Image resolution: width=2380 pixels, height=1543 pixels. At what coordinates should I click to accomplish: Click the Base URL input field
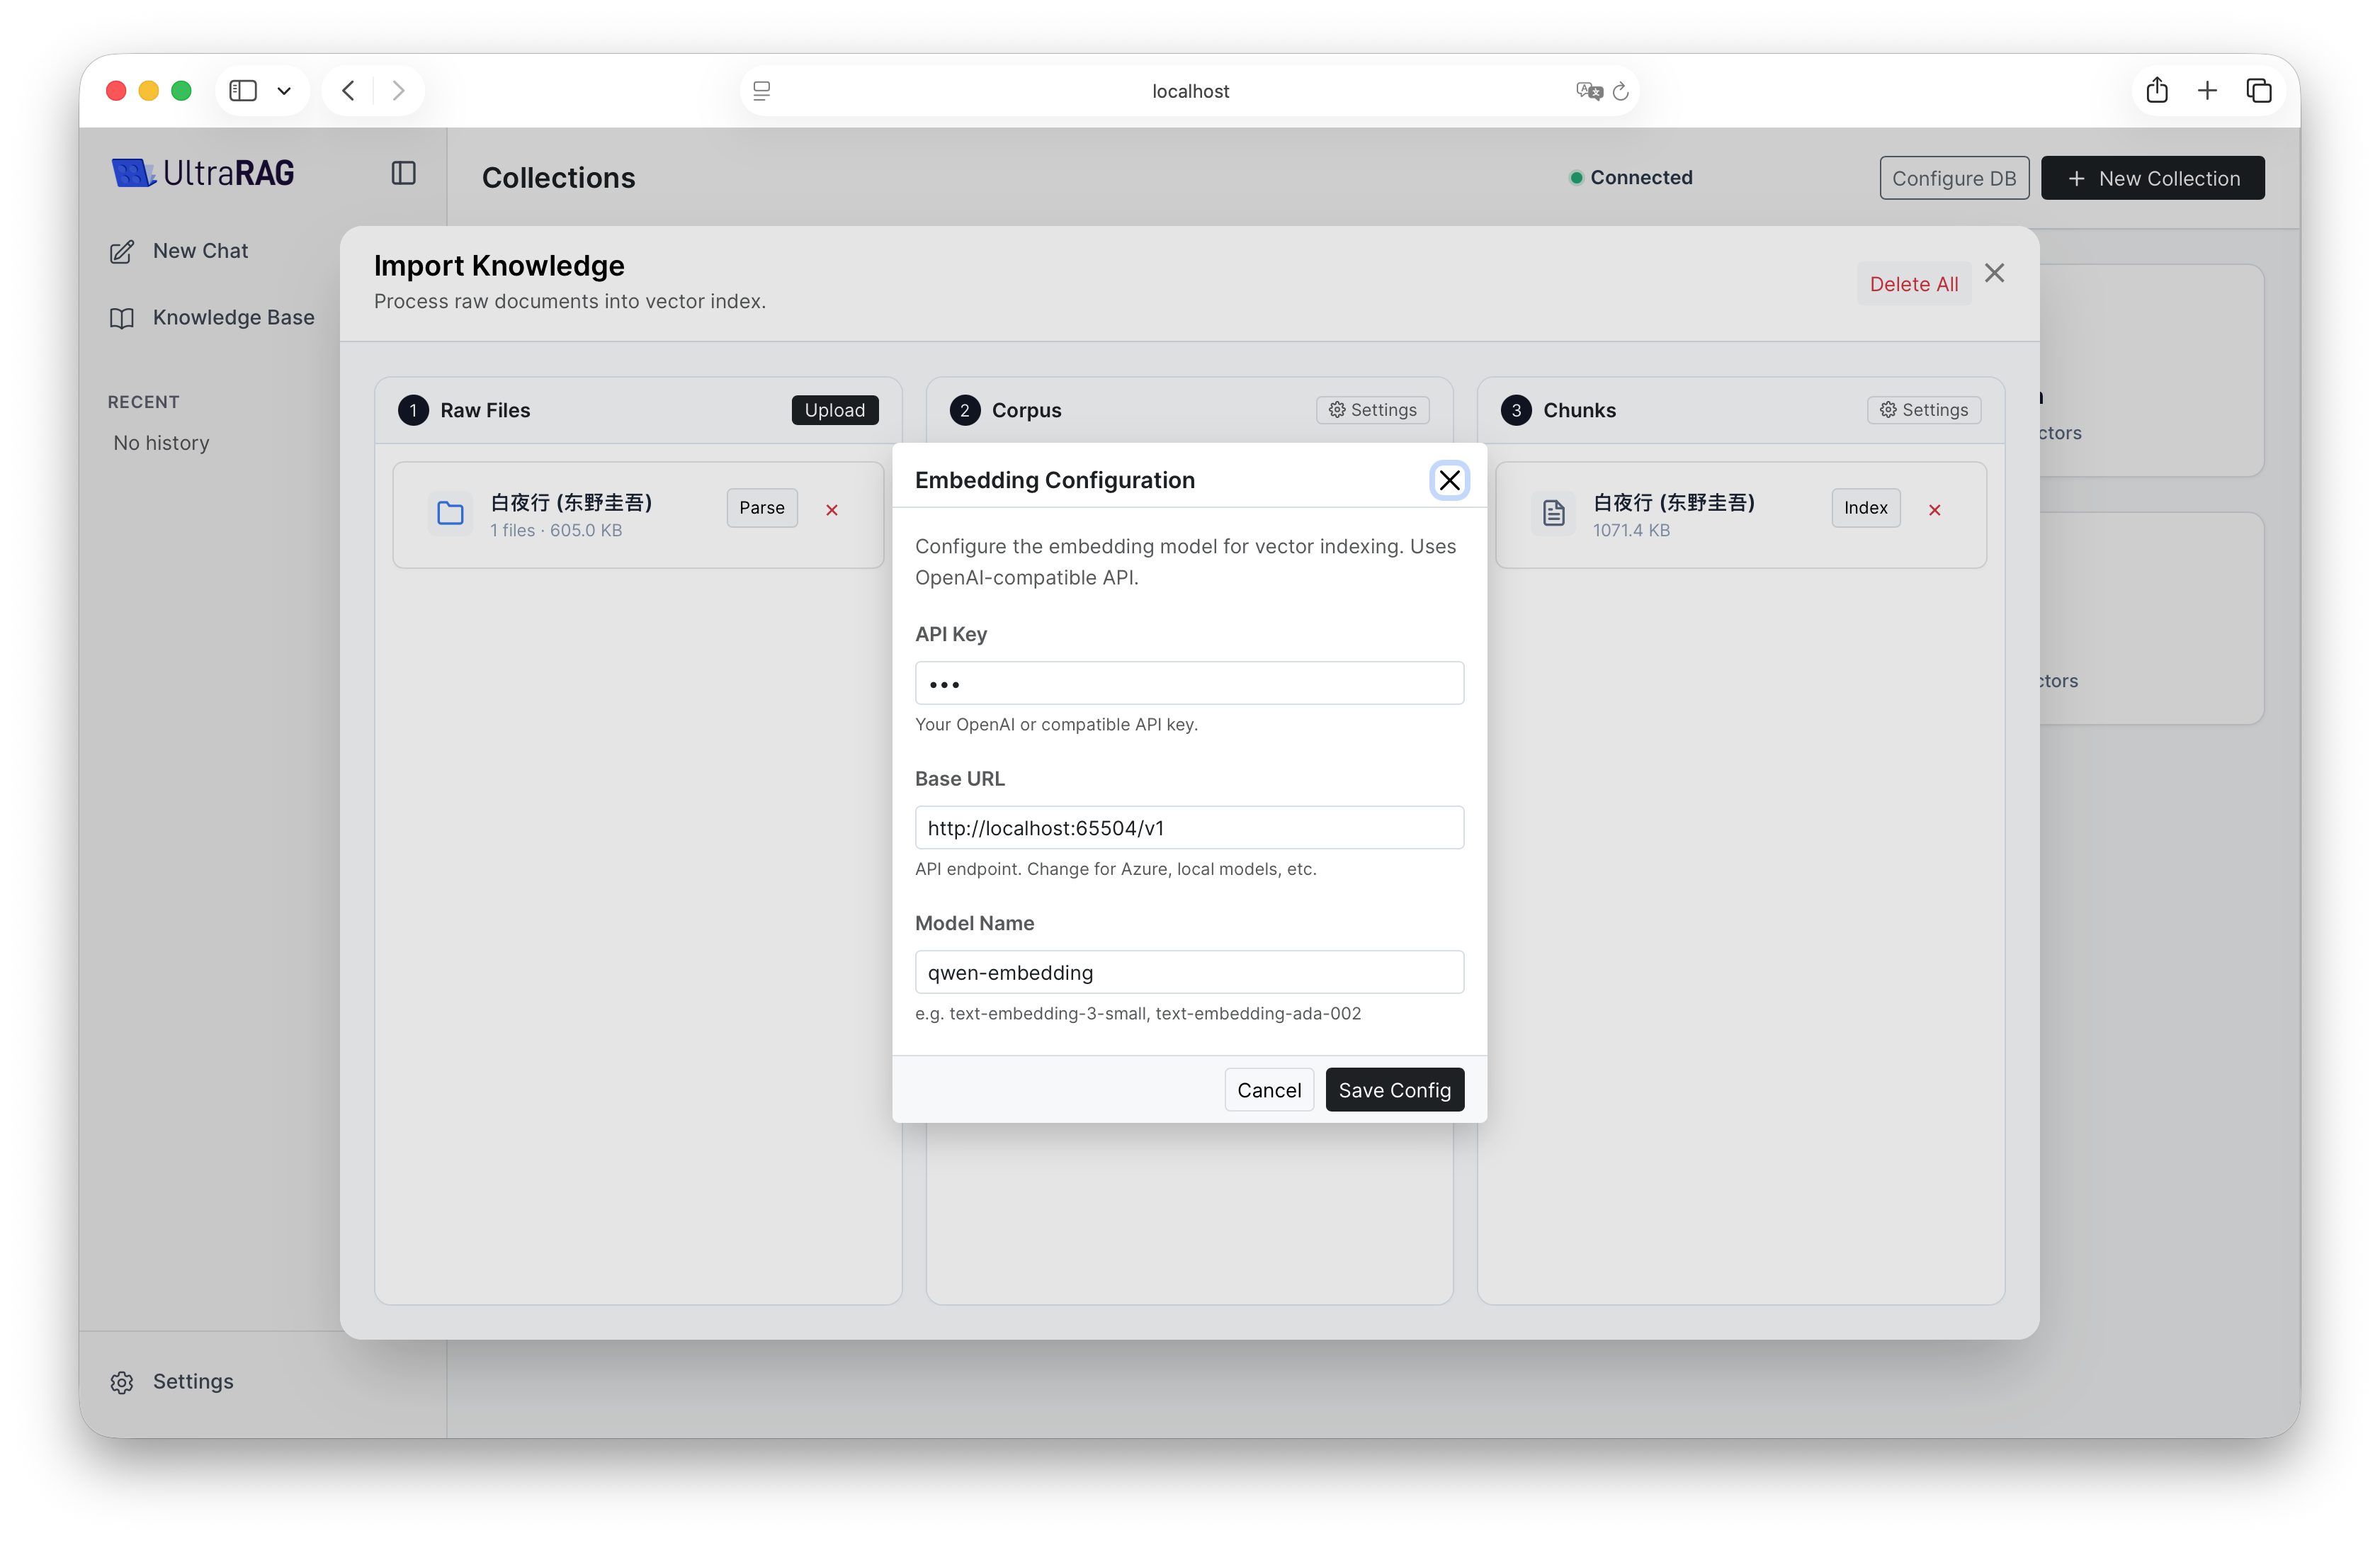[1188, 828]
